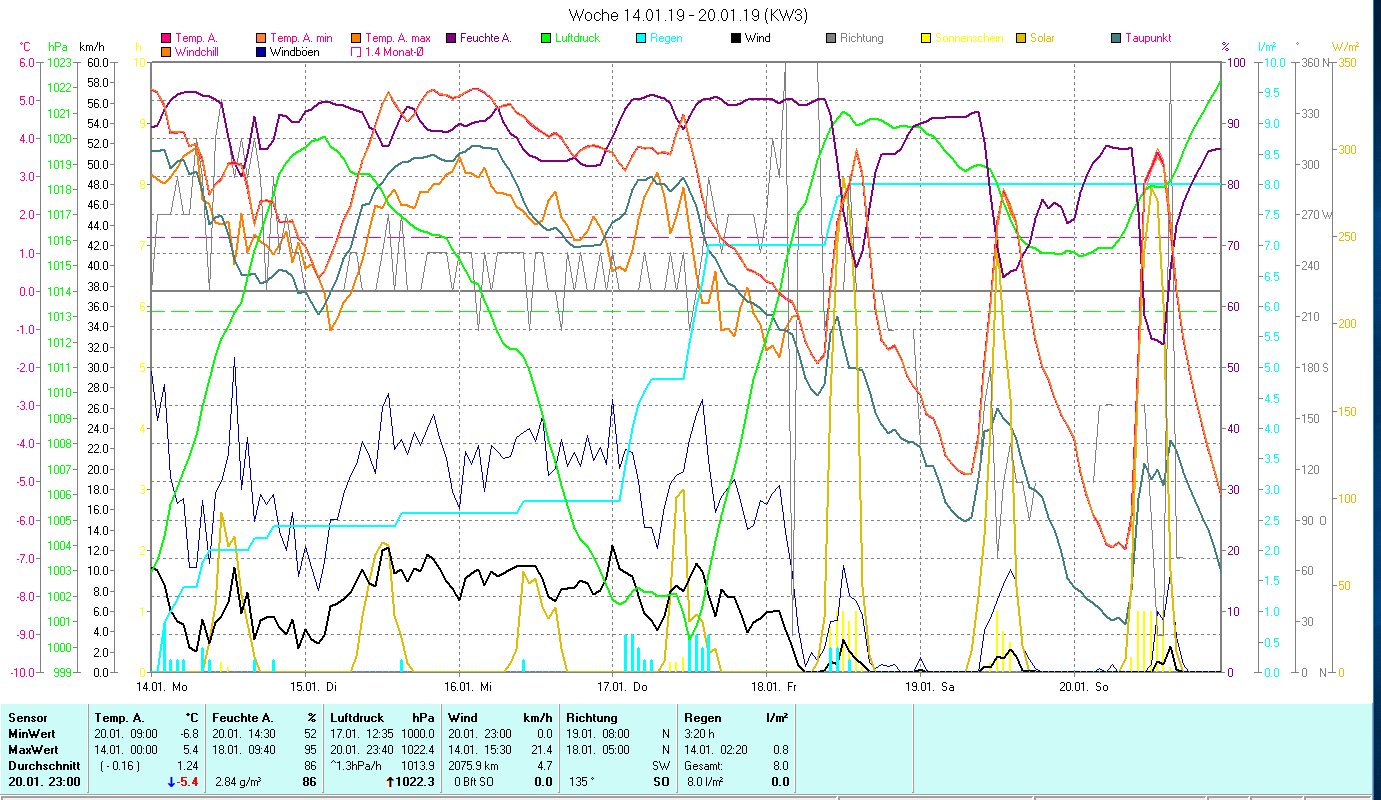Click the blue Windböen legend swatch
The image size is (1381, 800).
(260, 51)
